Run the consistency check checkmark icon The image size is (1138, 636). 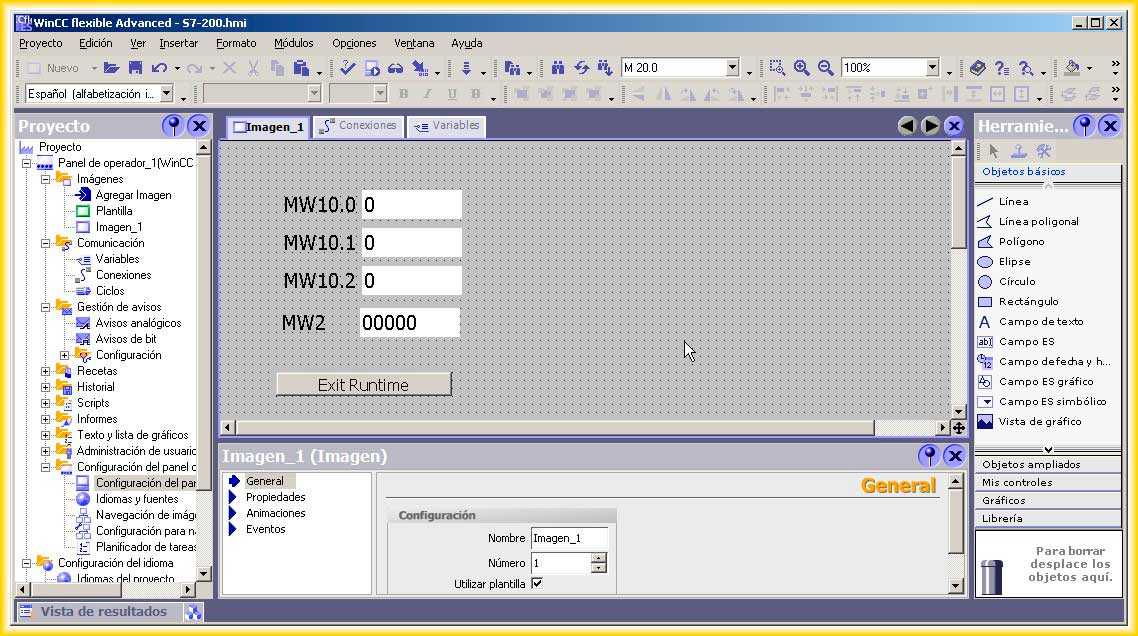[x=347, y=68]
